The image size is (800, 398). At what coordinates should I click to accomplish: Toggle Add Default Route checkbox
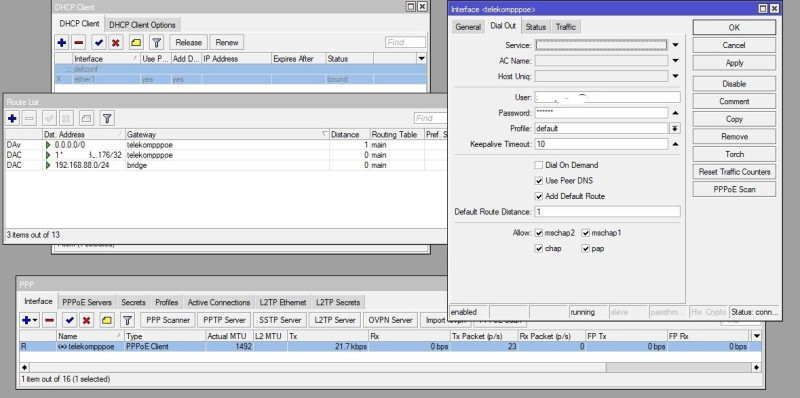[539, 196]
